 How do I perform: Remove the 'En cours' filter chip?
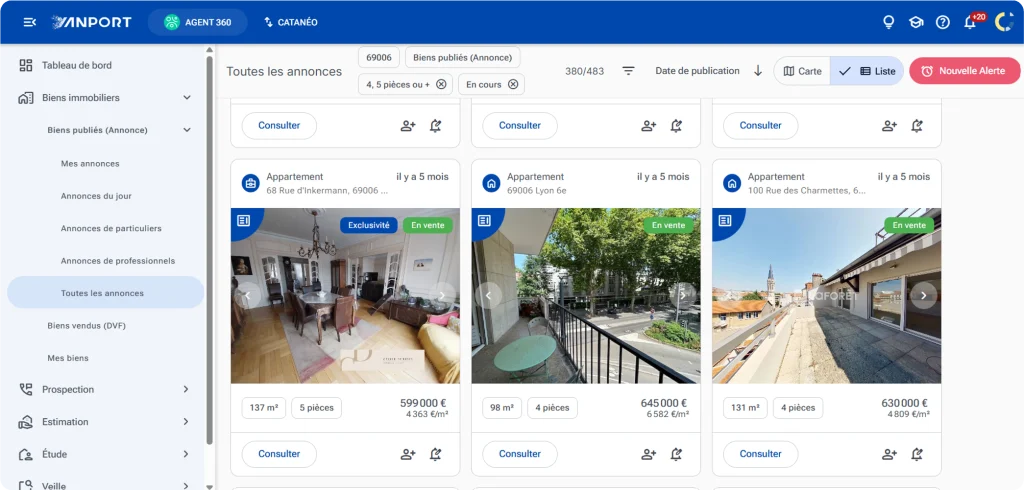[513, 85]
